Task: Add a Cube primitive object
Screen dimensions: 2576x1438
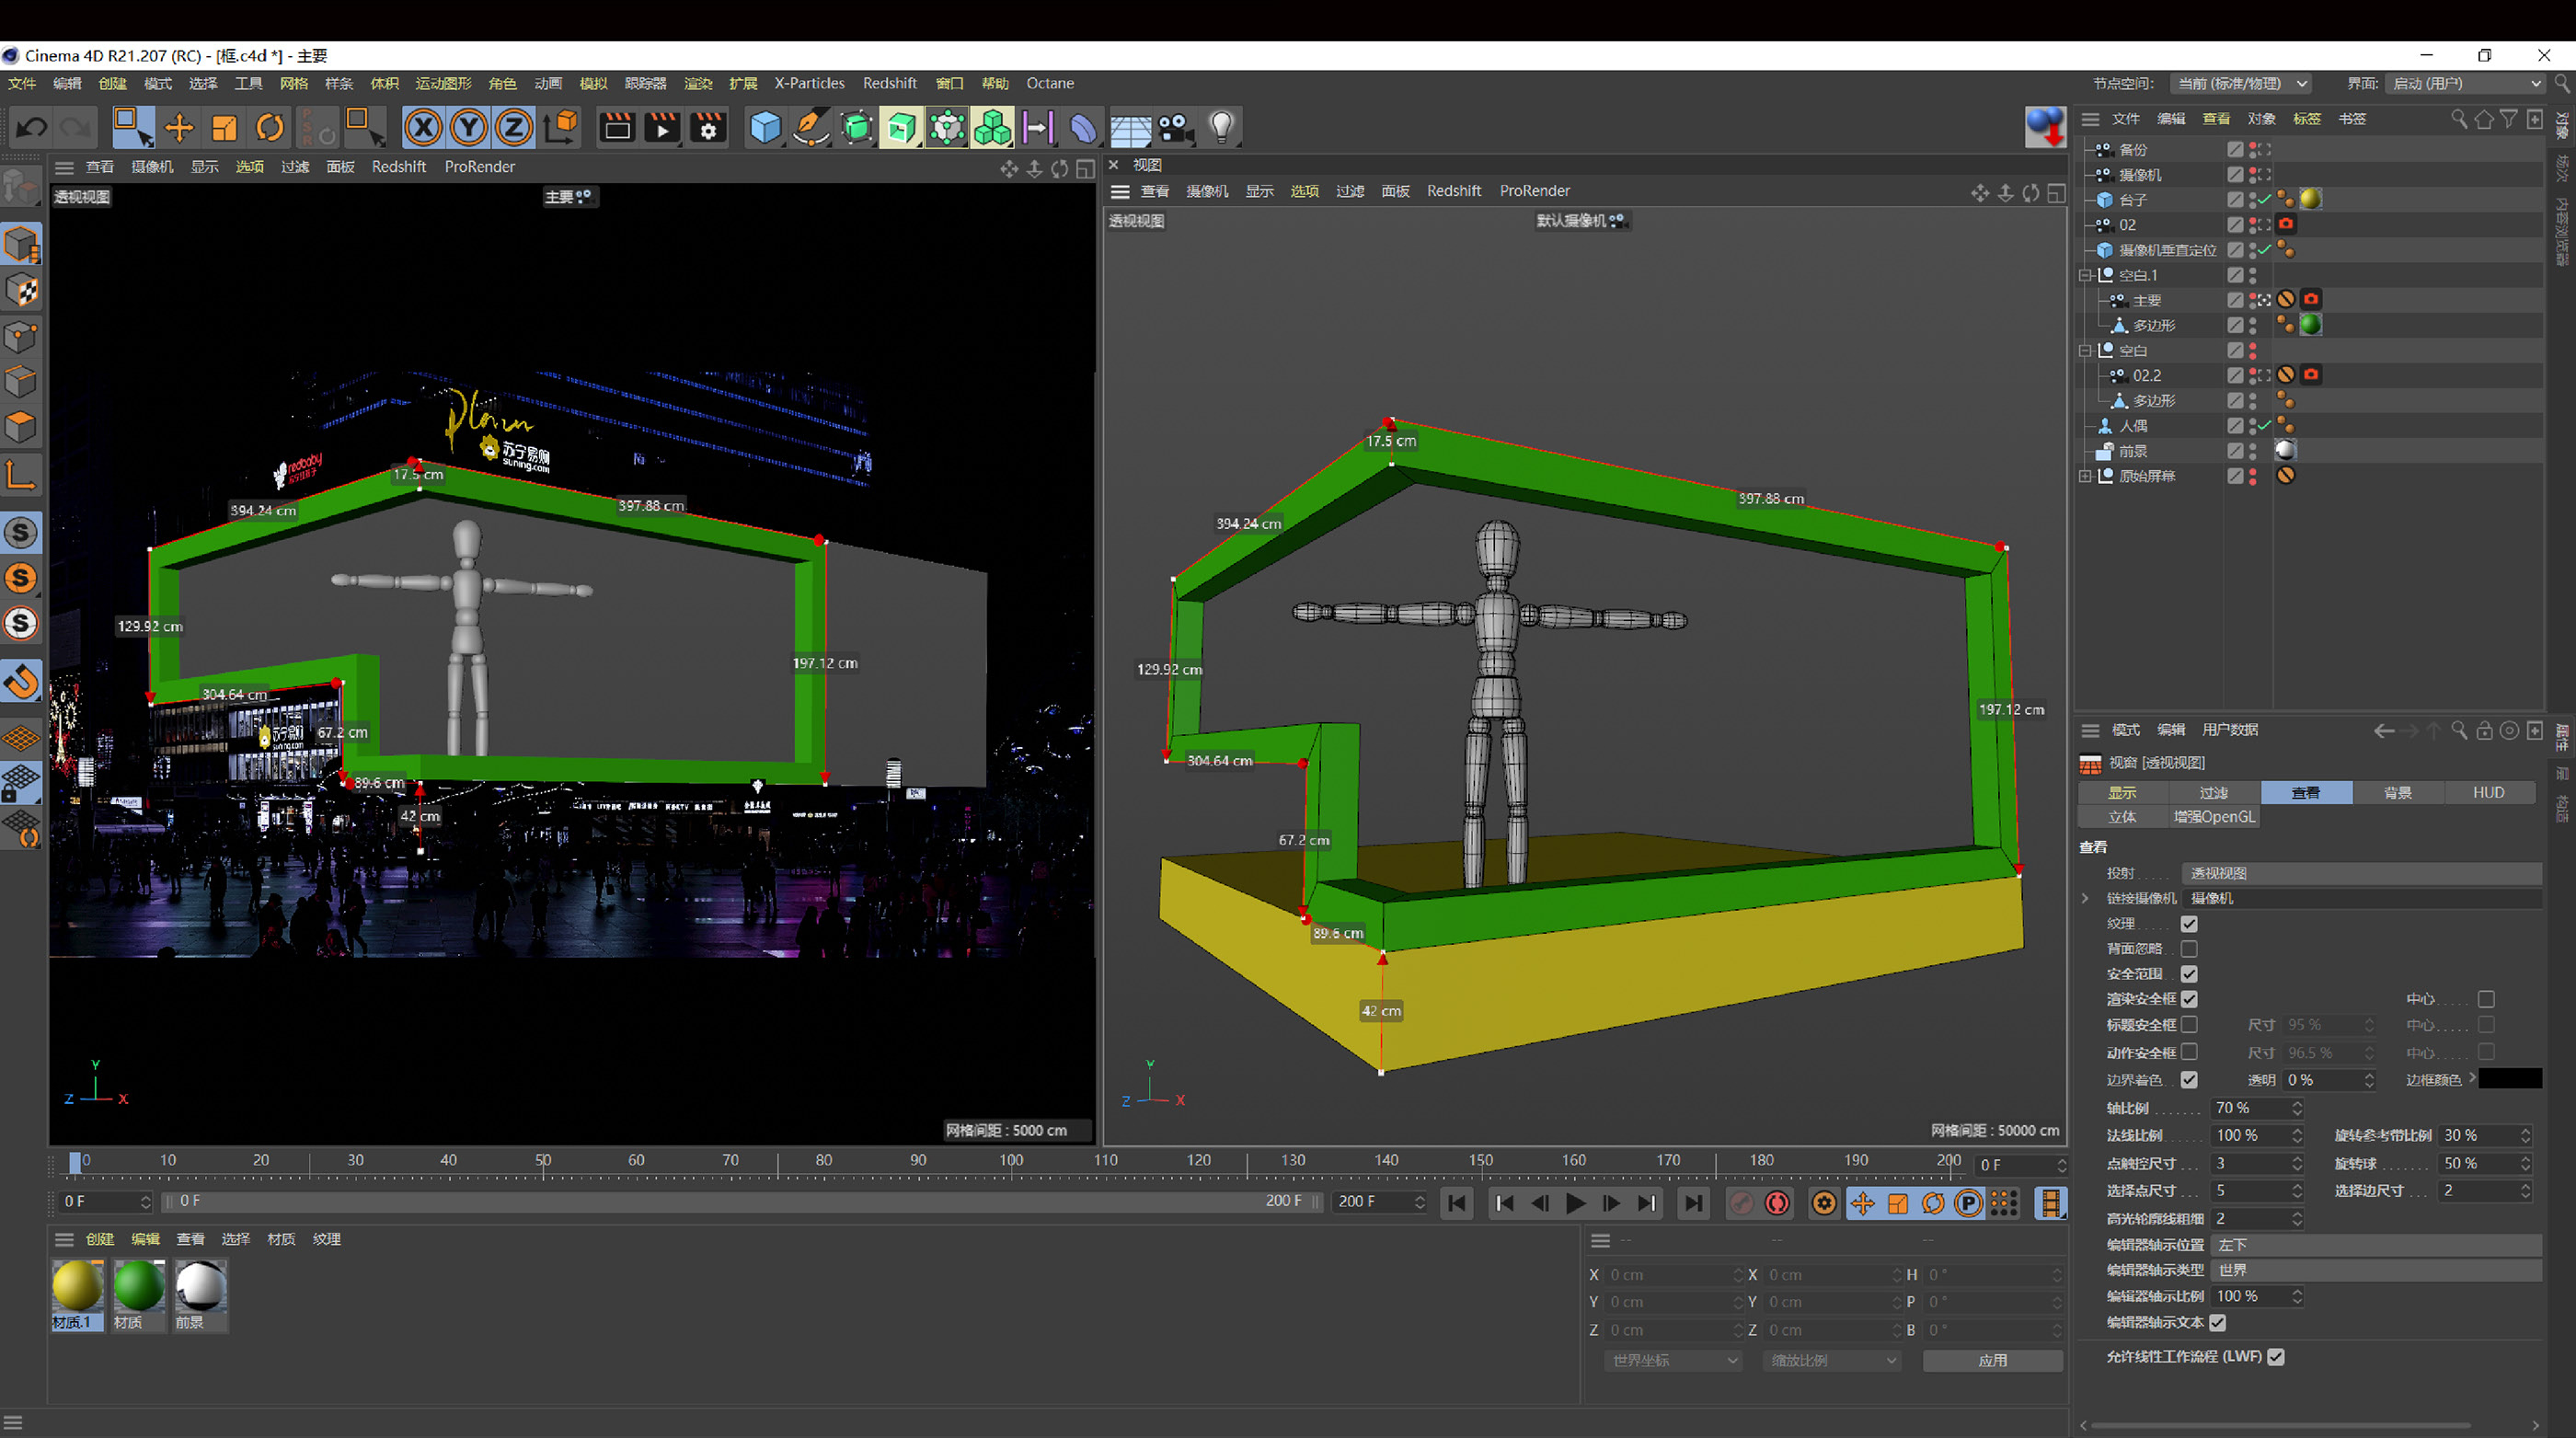Action: (x=765, y=127)
